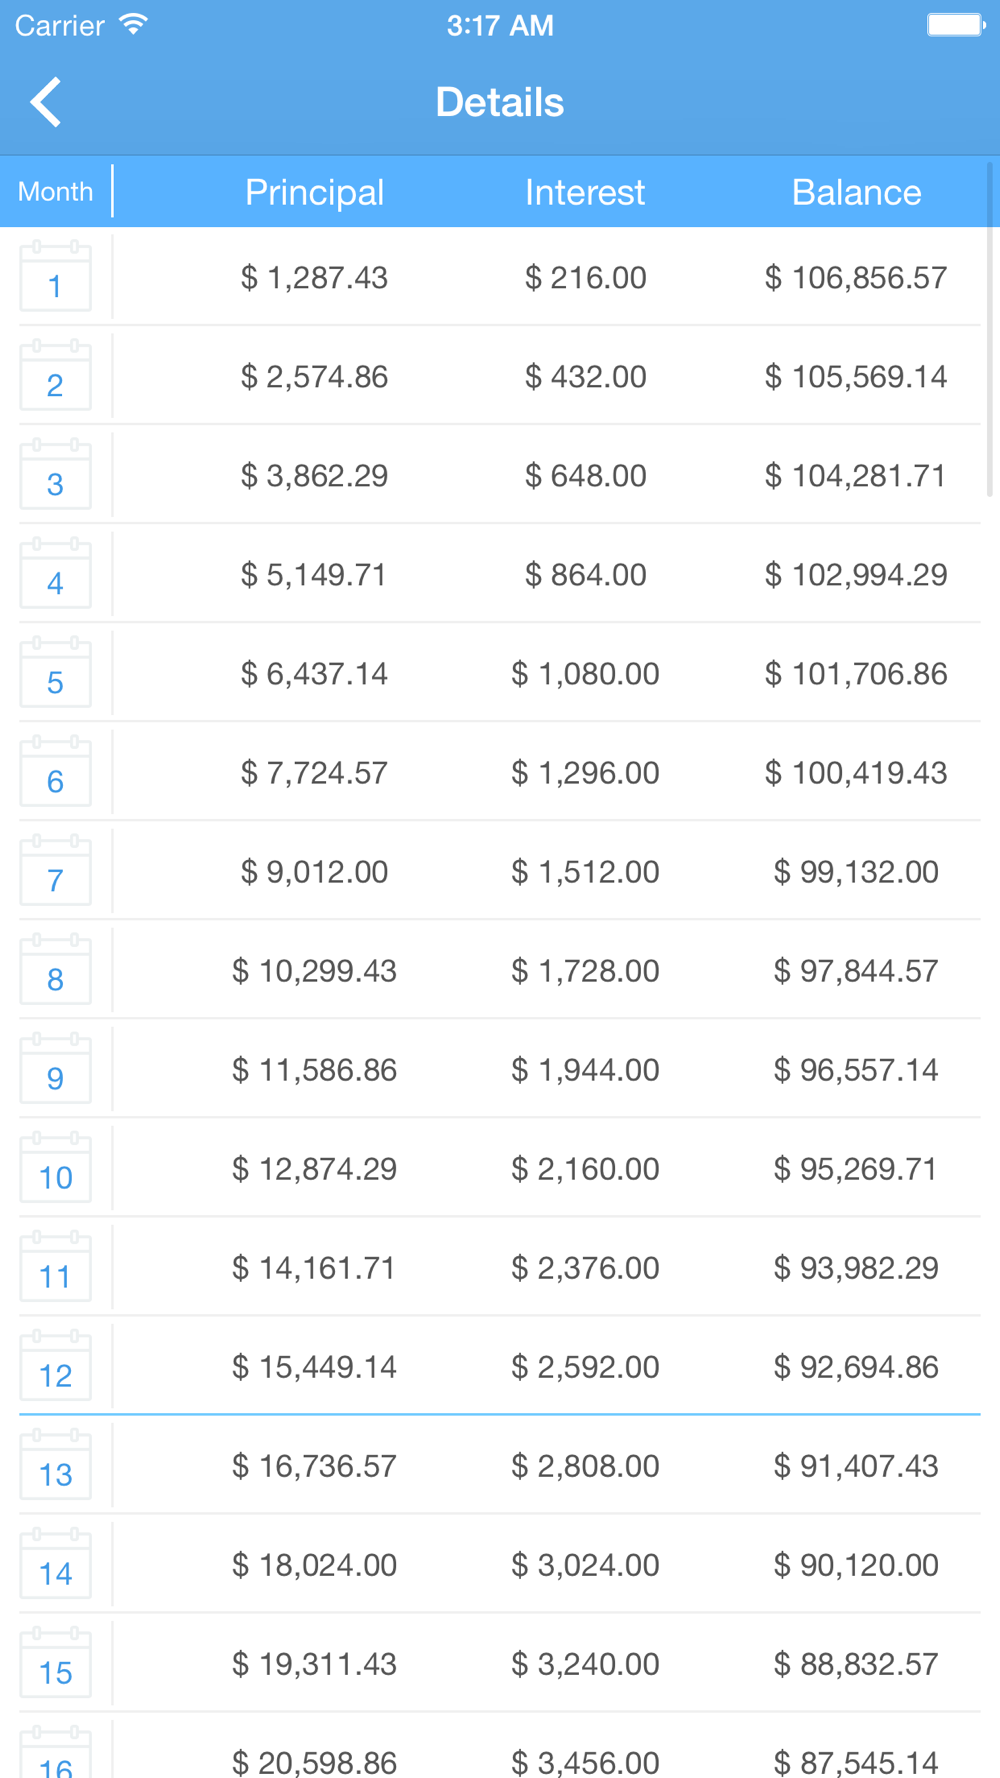
Task: Select the month 5 calendar icon
Action: tap(56, 673)
